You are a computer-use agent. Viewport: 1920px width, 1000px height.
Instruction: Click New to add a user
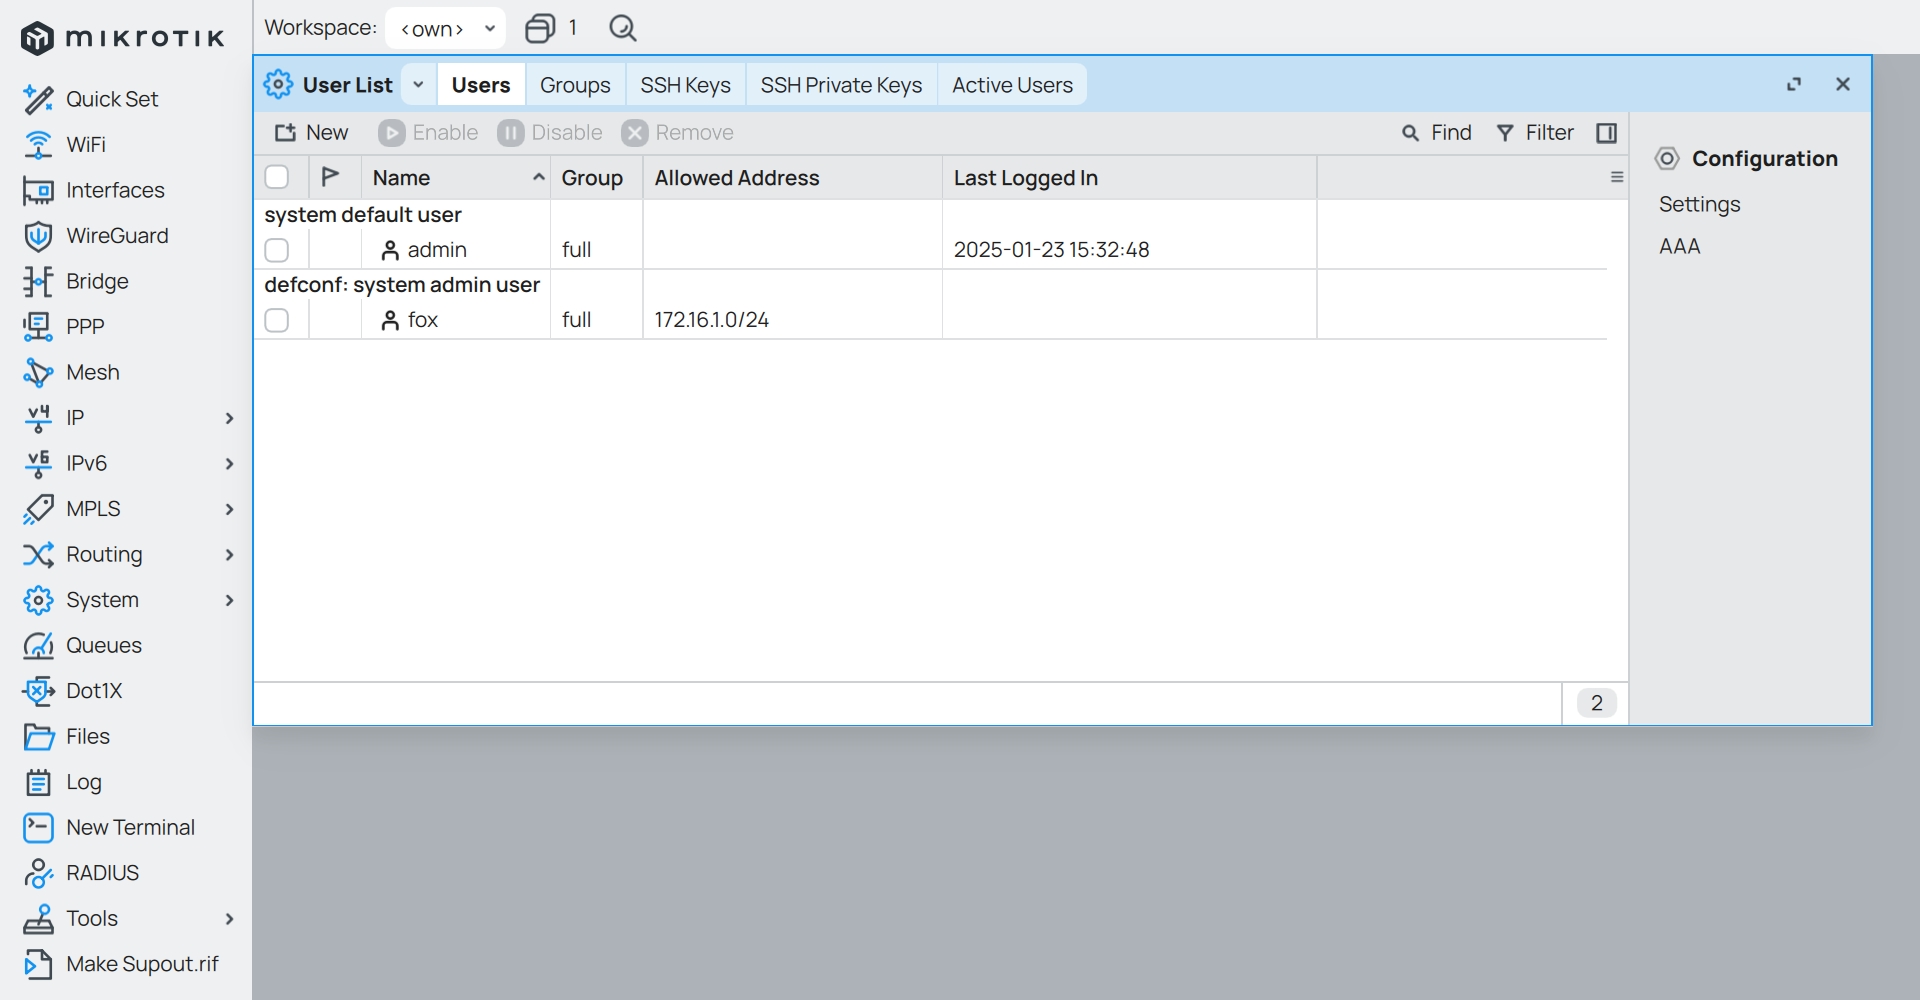click(312, 133)
